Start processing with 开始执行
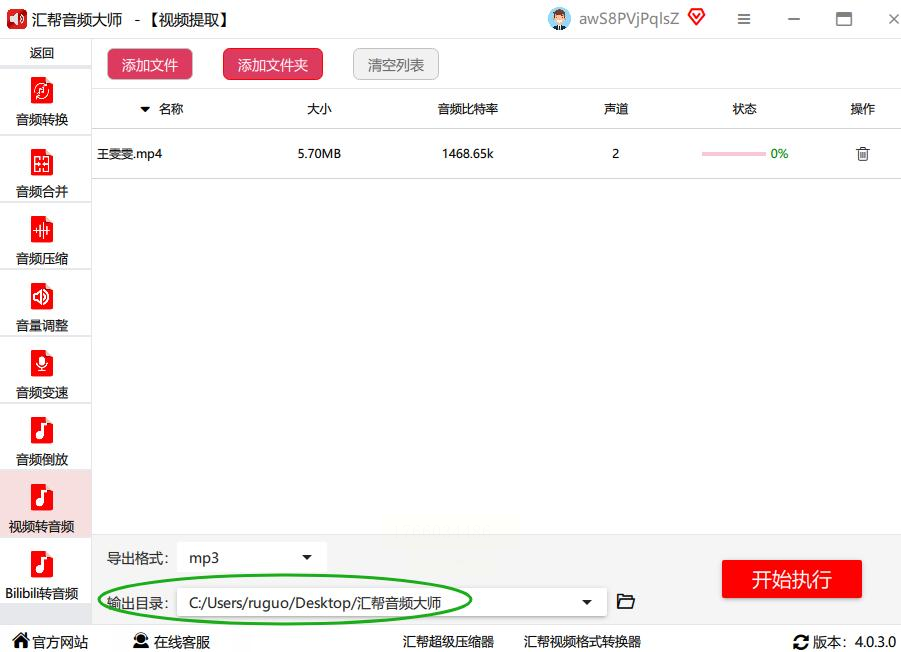Screen dimensions: 901x652 pos(791,579)
